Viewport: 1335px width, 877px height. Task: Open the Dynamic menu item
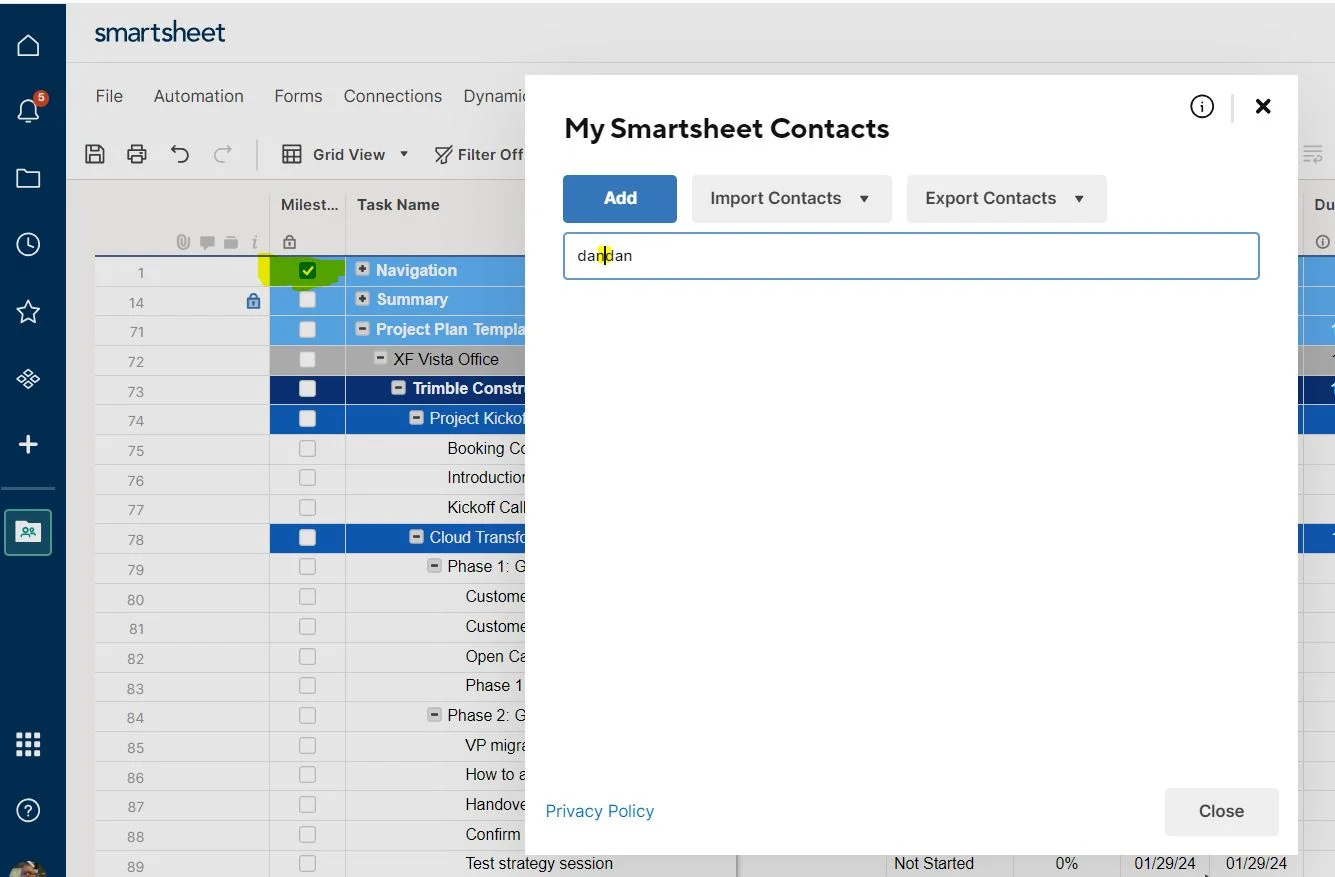pyautogui.click(x=494, y=96)
